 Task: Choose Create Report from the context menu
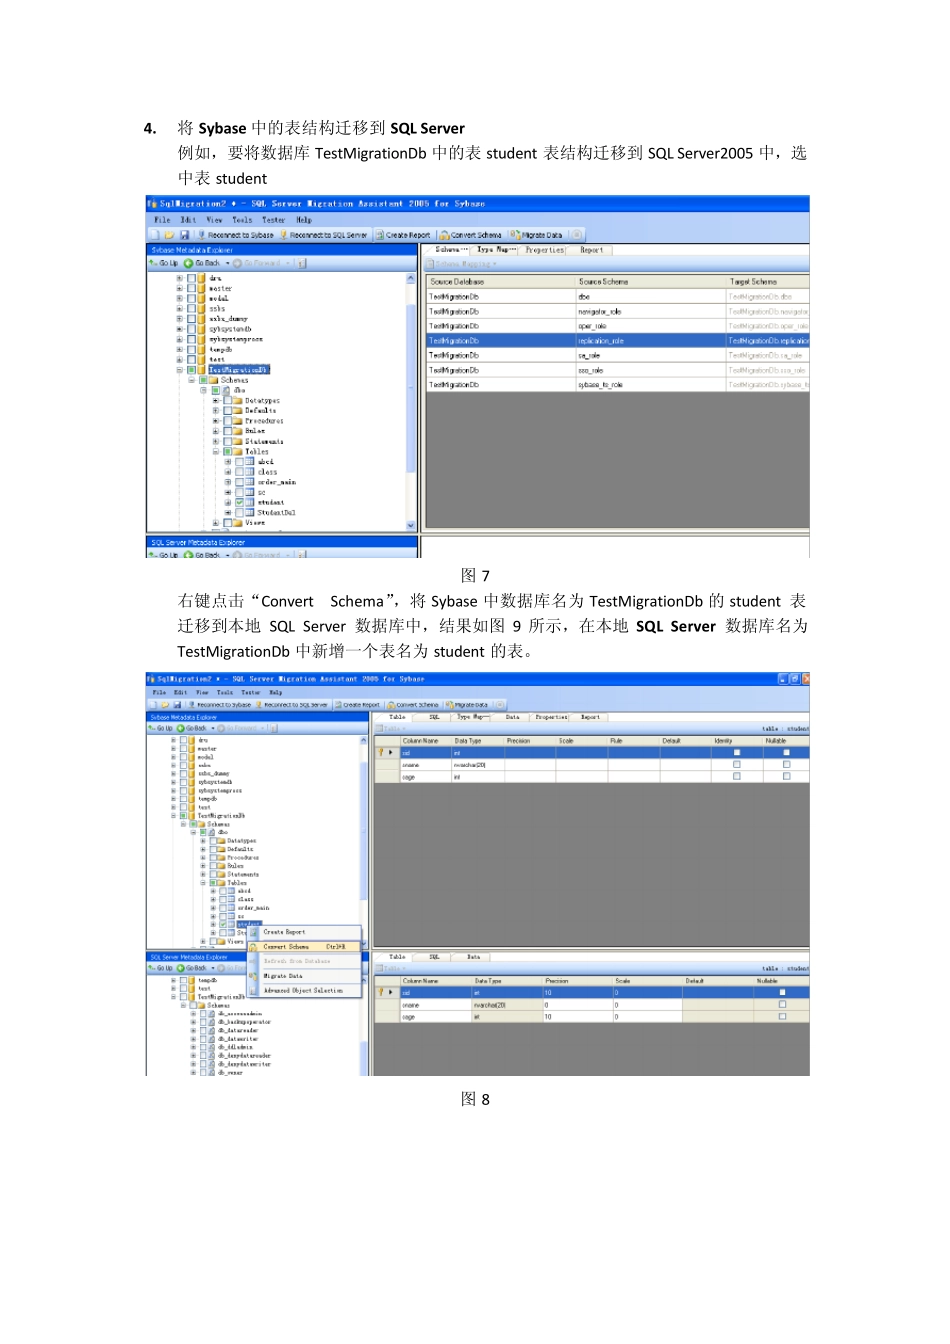coord(304,932)
